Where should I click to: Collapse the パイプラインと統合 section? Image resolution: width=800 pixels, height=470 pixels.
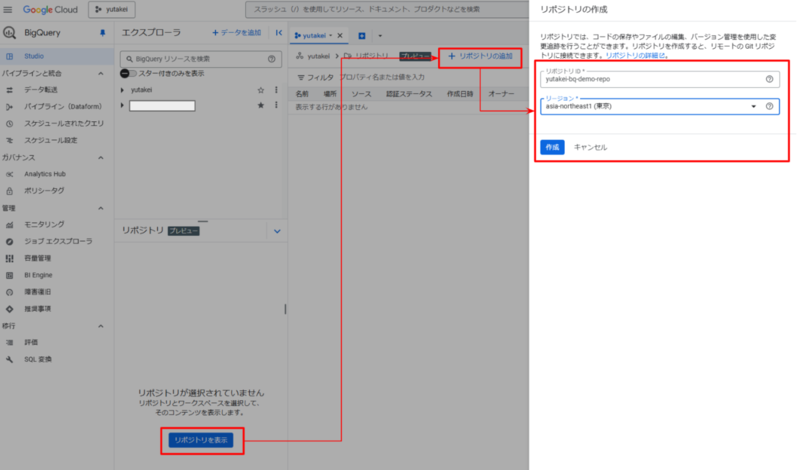tap(101, 73)
